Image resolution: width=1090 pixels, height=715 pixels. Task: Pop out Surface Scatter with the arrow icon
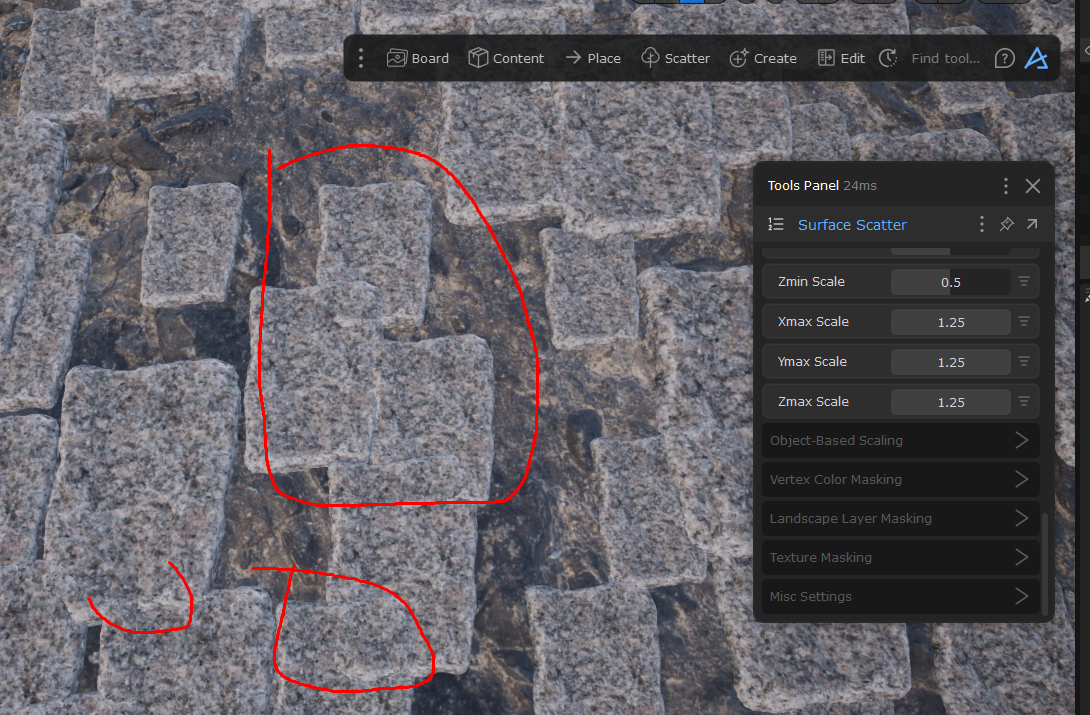1031,224
